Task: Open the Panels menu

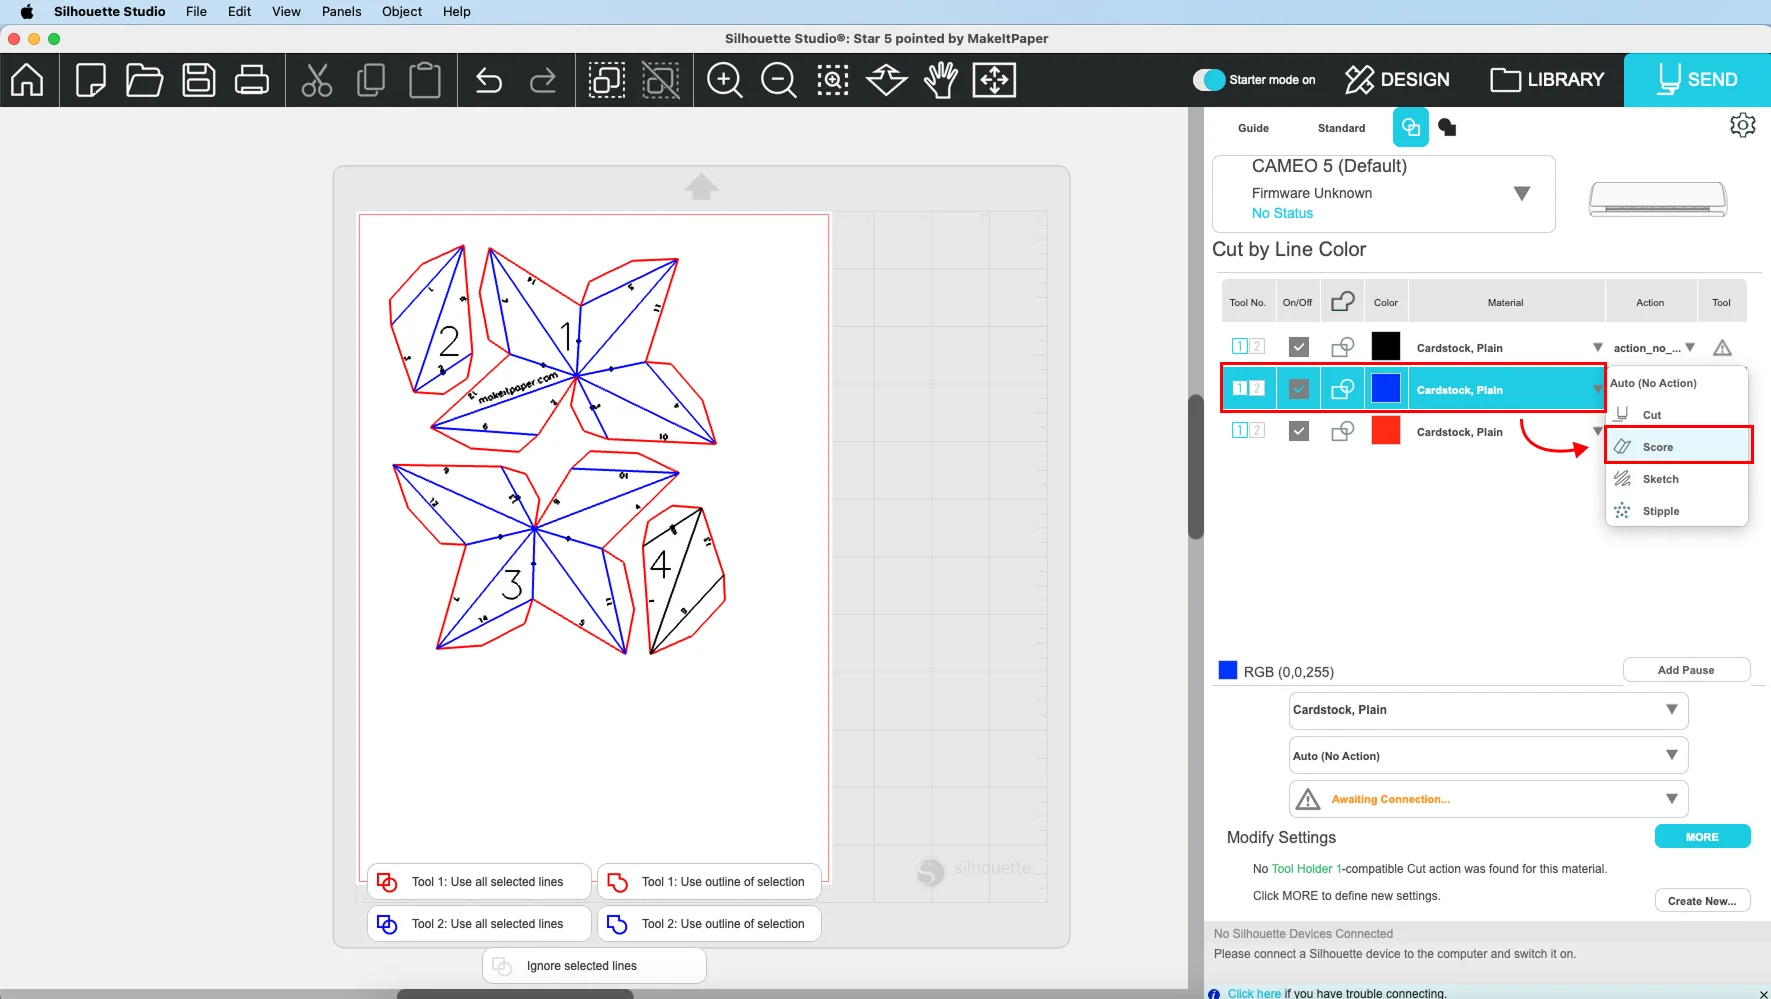Action: click(341, 11)
